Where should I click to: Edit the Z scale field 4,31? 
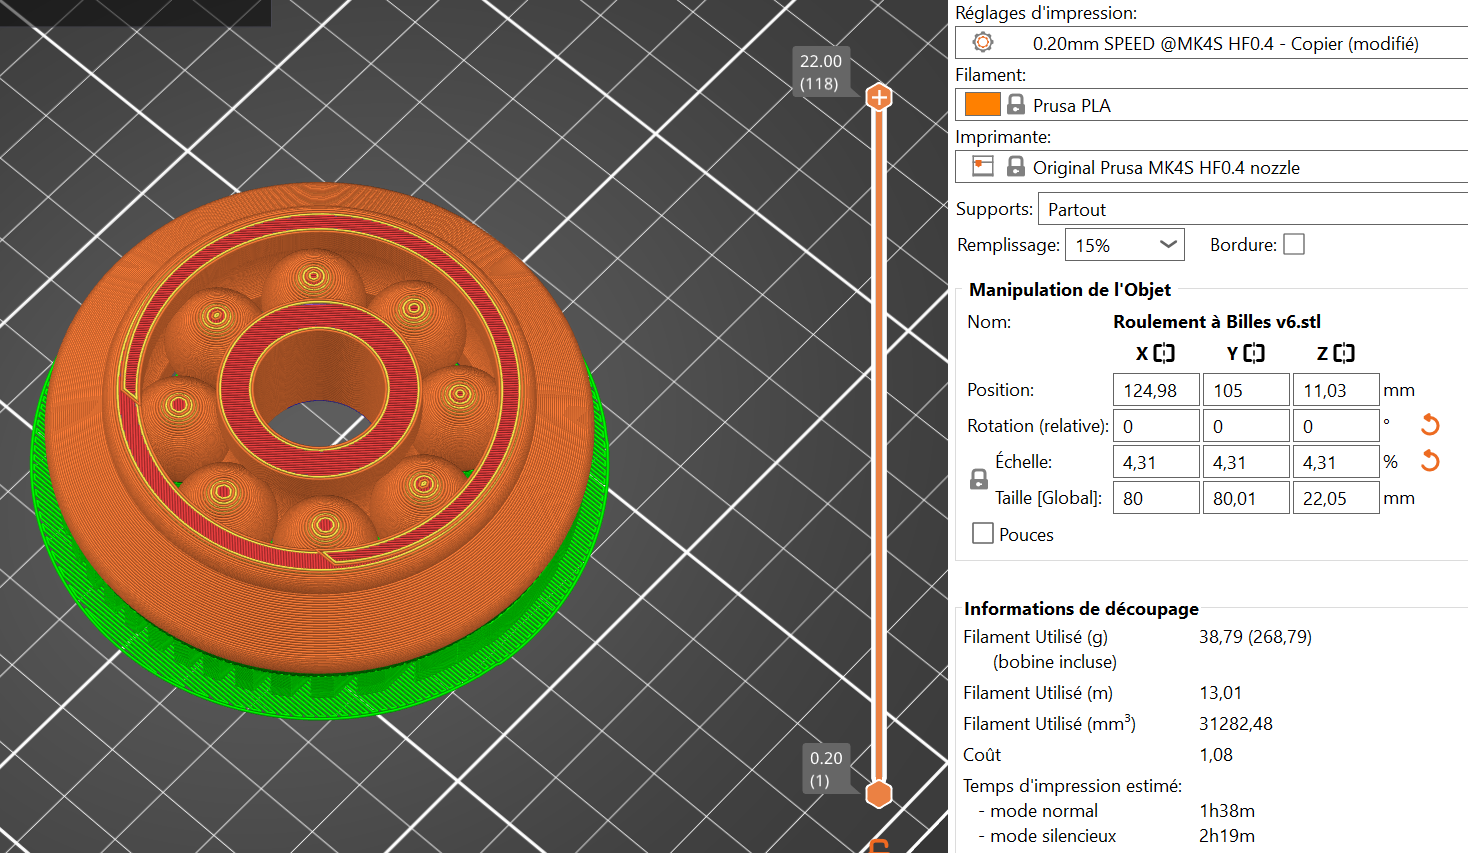[1336, 462]
